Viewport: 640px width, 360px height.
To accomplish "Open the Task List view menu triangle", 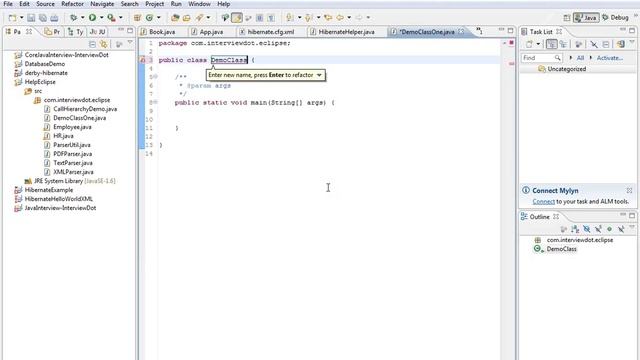I will pyautogui.click(x=632, y=43).
